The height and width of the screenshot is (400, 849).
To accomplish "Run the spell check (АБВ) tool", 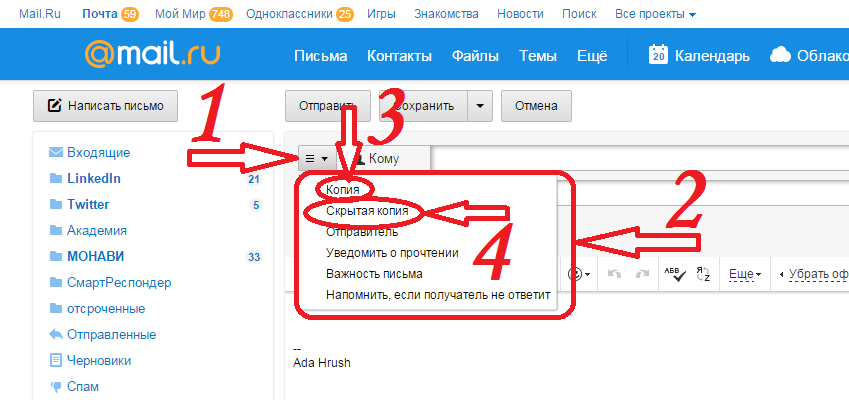I will [x=675, y=274].
